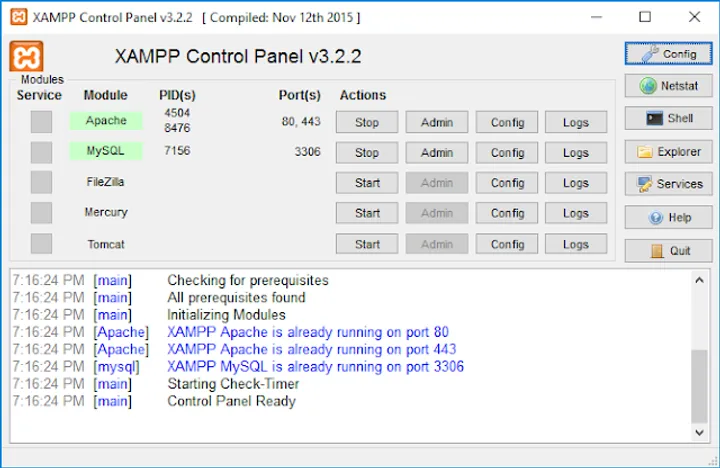Click the Mercury module label
The image size is (720, 468).
tap(106, 212)
